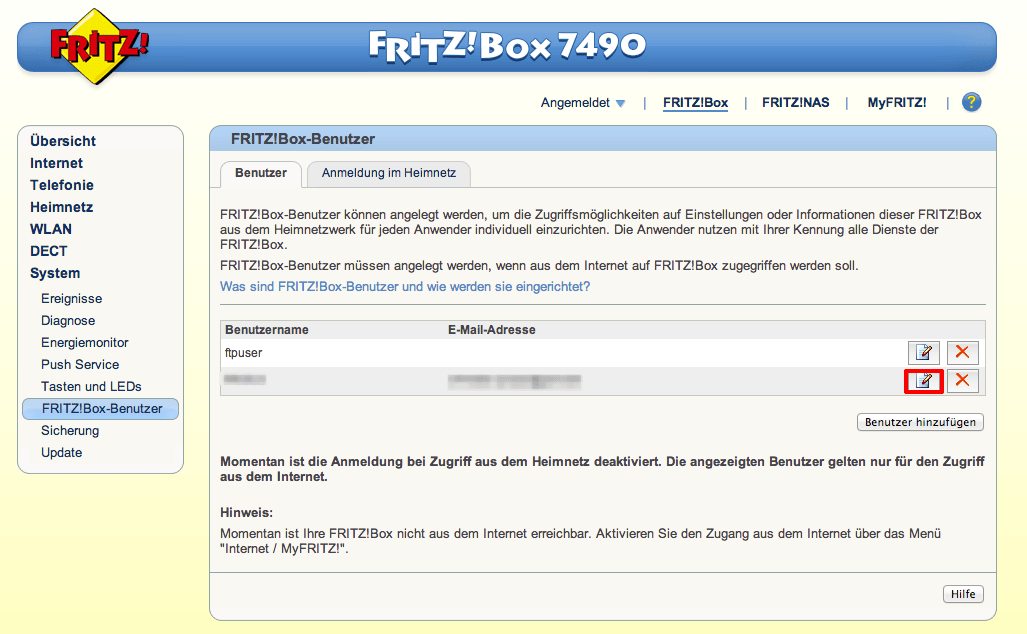
Task: Follow 'Was sind FRITZ!Box-Benutzer' help link
Action: [x=405, y=287]
